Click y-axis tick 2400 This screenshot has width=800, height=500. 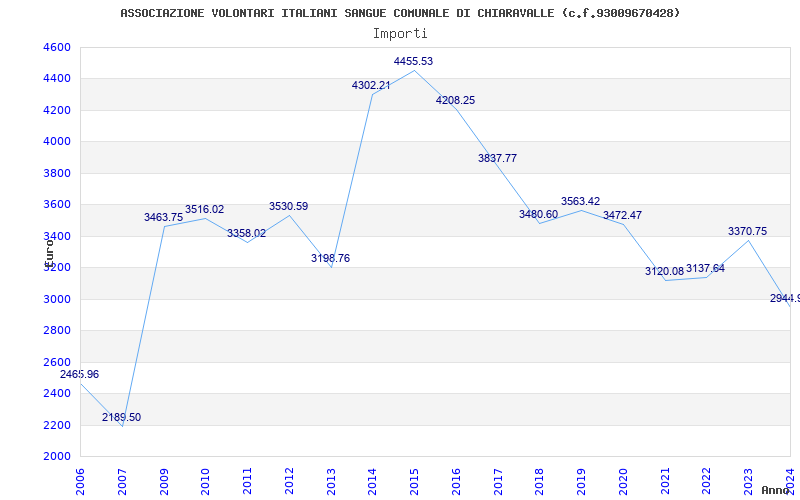click(x=57, y=393)
